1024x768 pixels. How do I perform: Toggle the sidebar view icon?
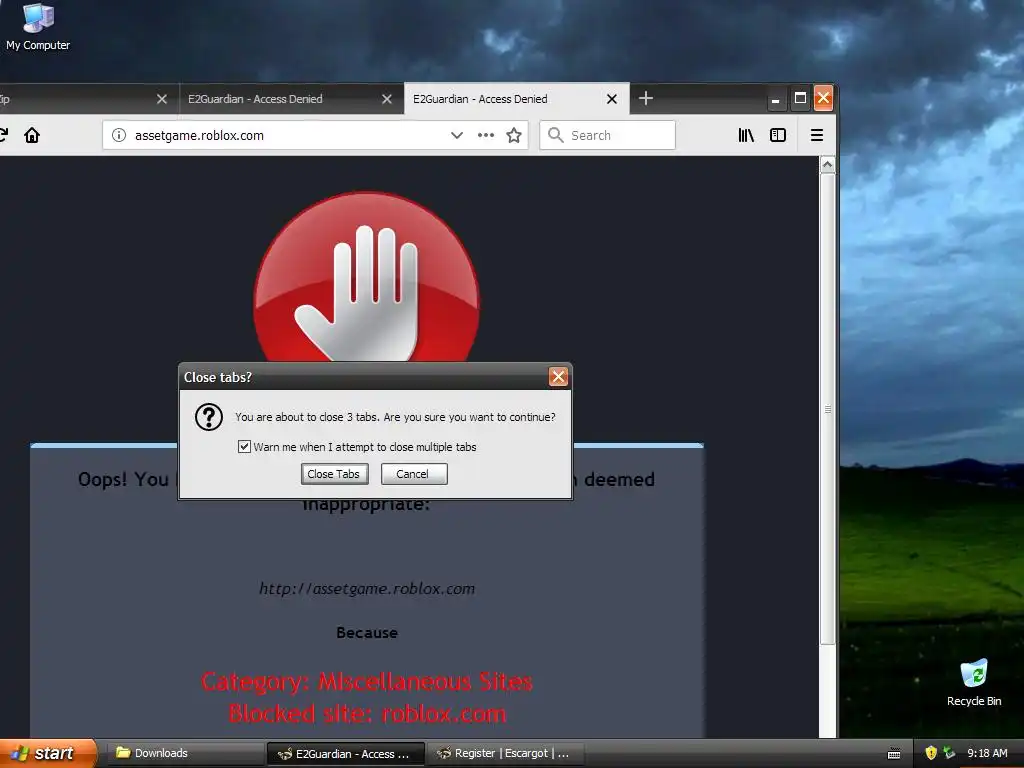[777, 135]
